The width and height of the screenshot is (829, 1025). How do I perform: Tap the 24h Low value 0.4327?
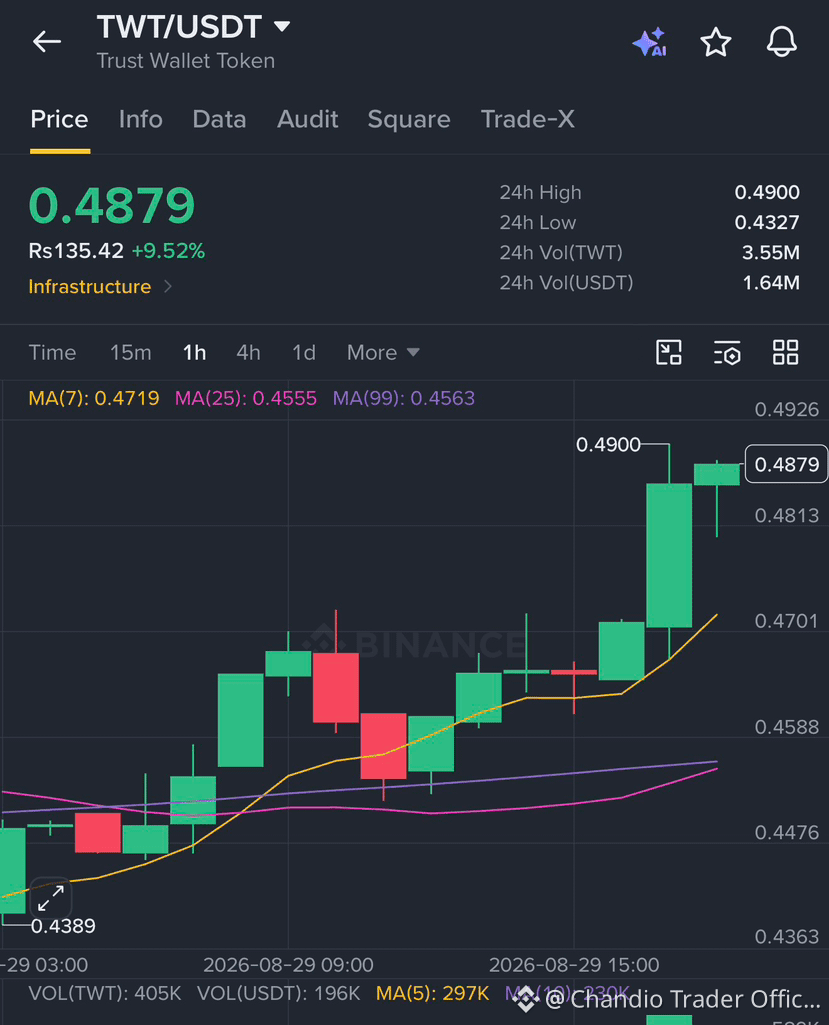[767, 223]
